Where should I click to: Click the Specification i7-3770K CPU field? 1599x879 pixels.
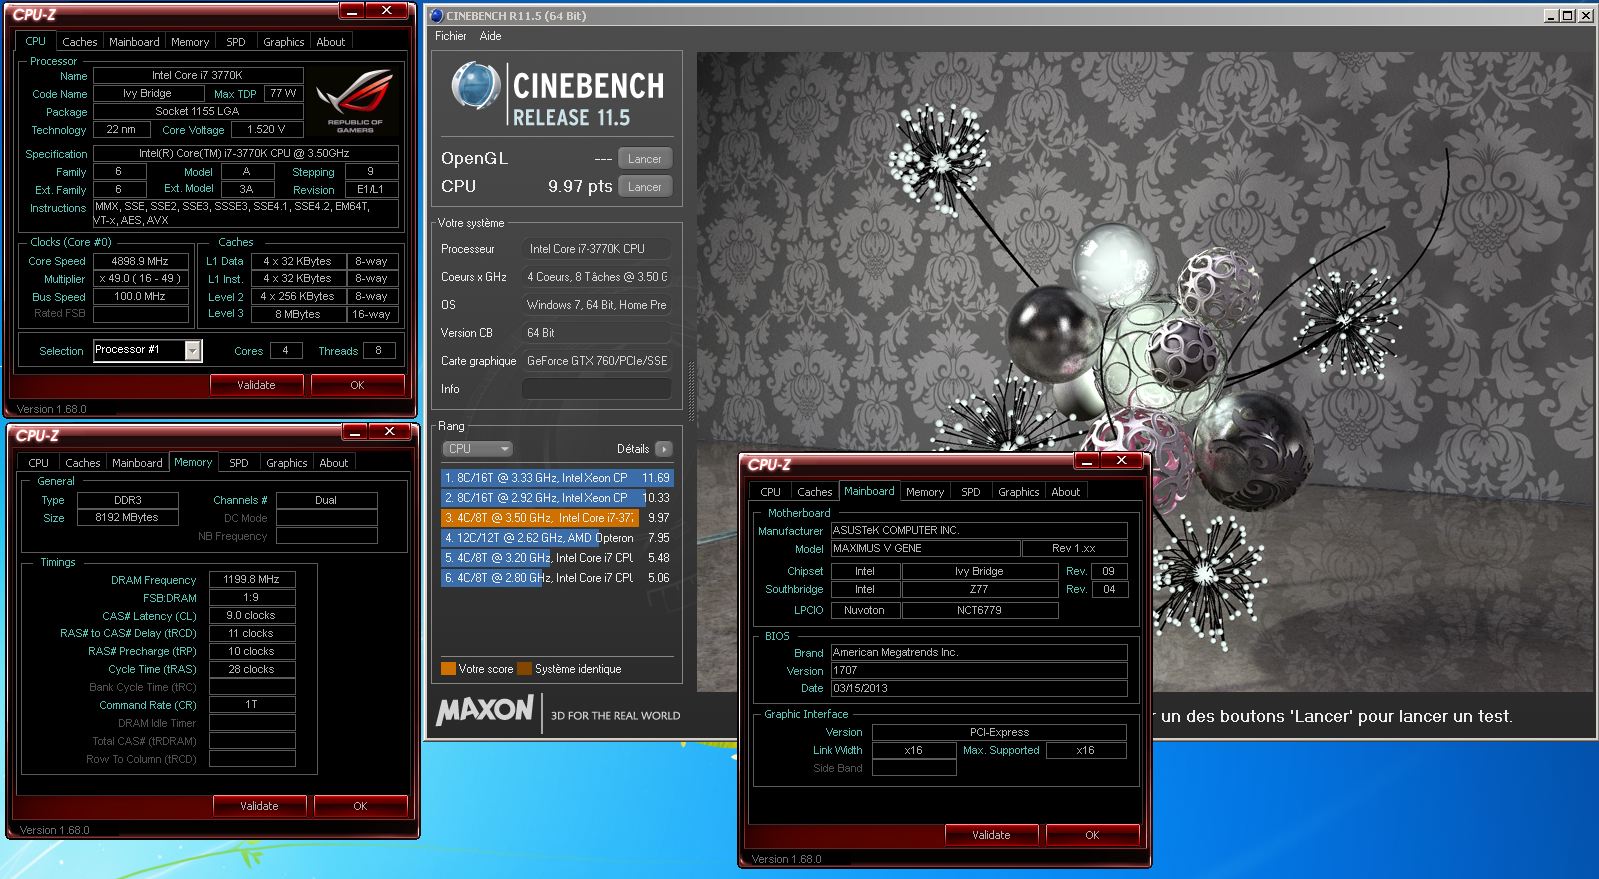coord(246,154)
